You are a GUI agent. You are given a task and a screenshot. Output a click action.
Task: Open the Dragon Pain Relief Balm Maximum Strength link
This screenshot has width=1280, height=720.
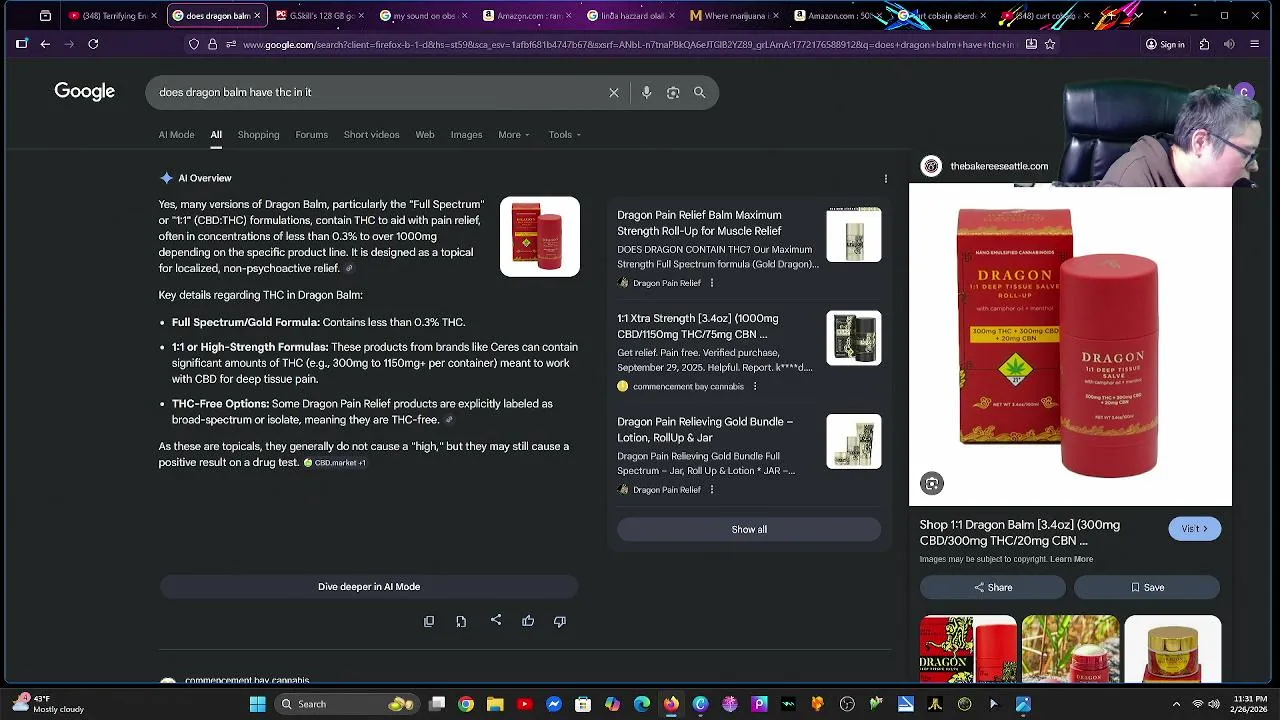point(699,223)
